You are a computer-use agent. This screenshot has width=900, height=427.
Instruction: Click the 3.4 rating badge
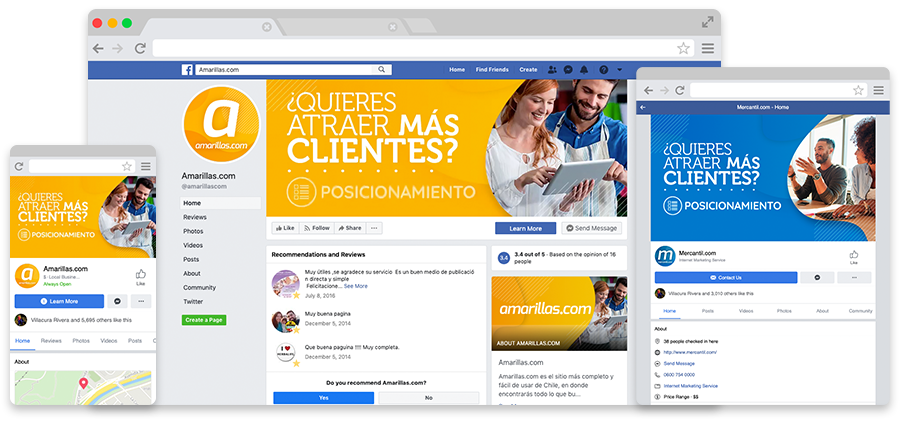click(x=503, y=258)
